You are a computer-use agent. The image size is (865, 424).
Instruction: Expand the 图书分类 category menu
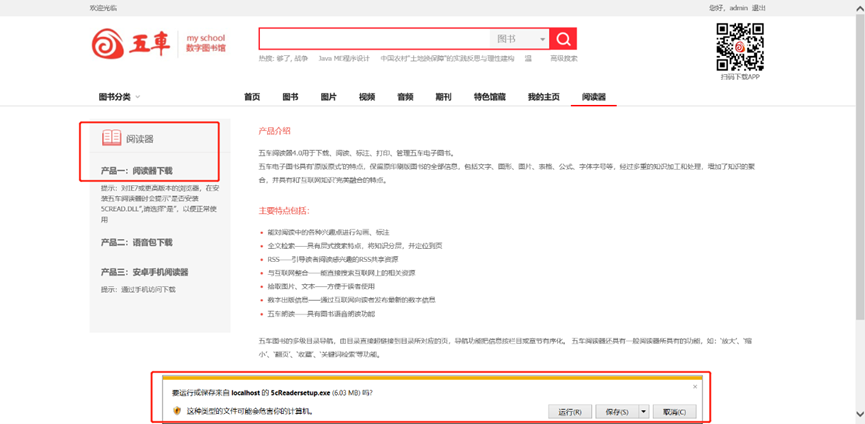(119, 97)
